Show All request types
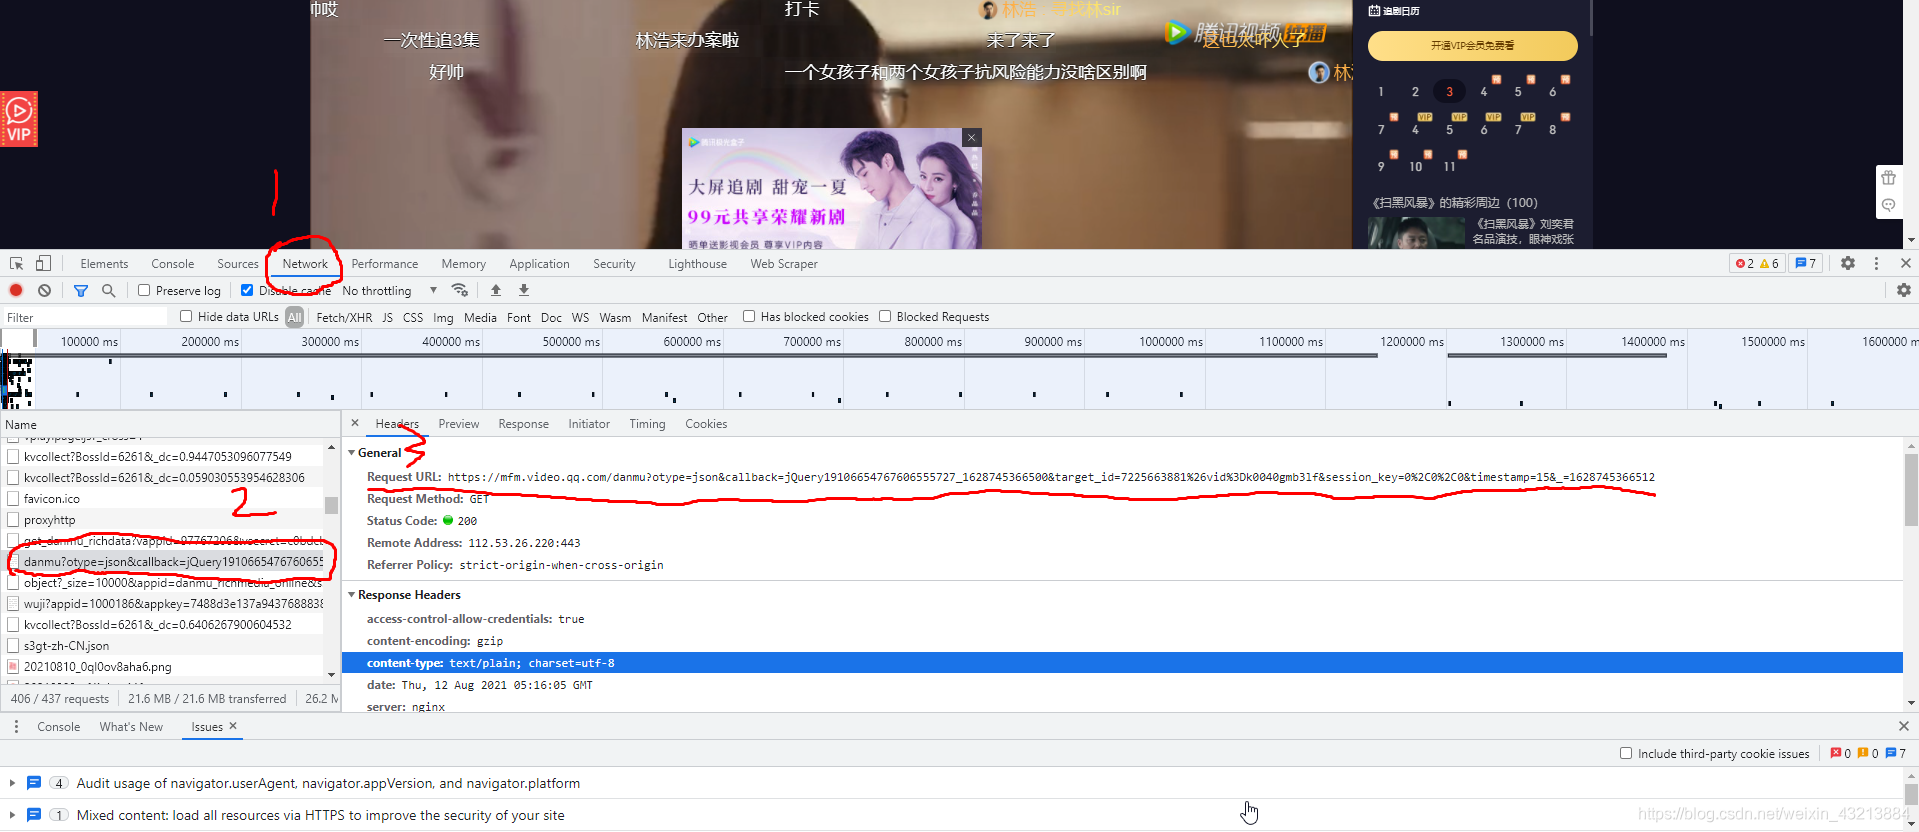 coord(294,317)
